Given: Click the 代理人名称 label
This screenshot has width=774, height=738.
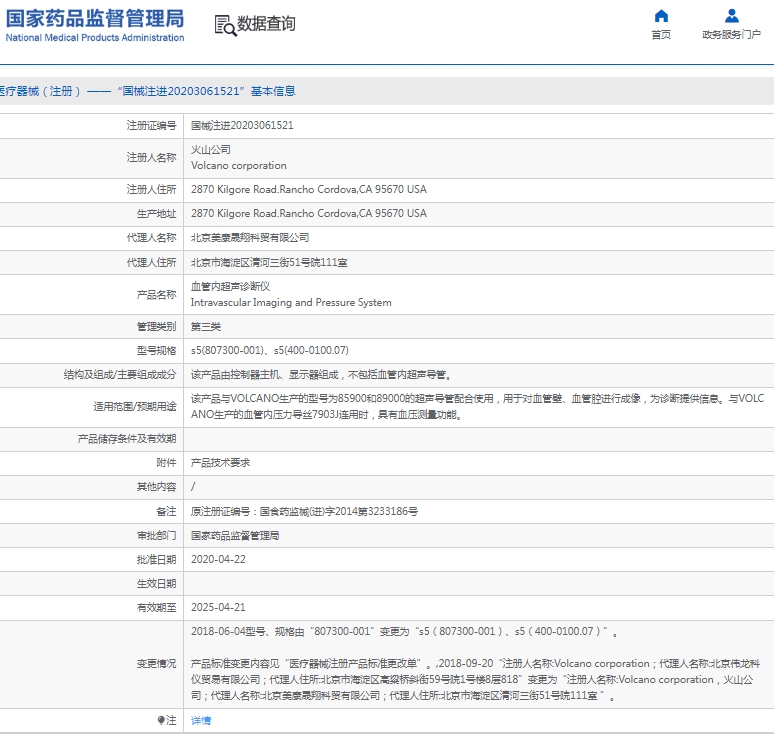Looking at the screenshot, I should (x=151, y=238).
